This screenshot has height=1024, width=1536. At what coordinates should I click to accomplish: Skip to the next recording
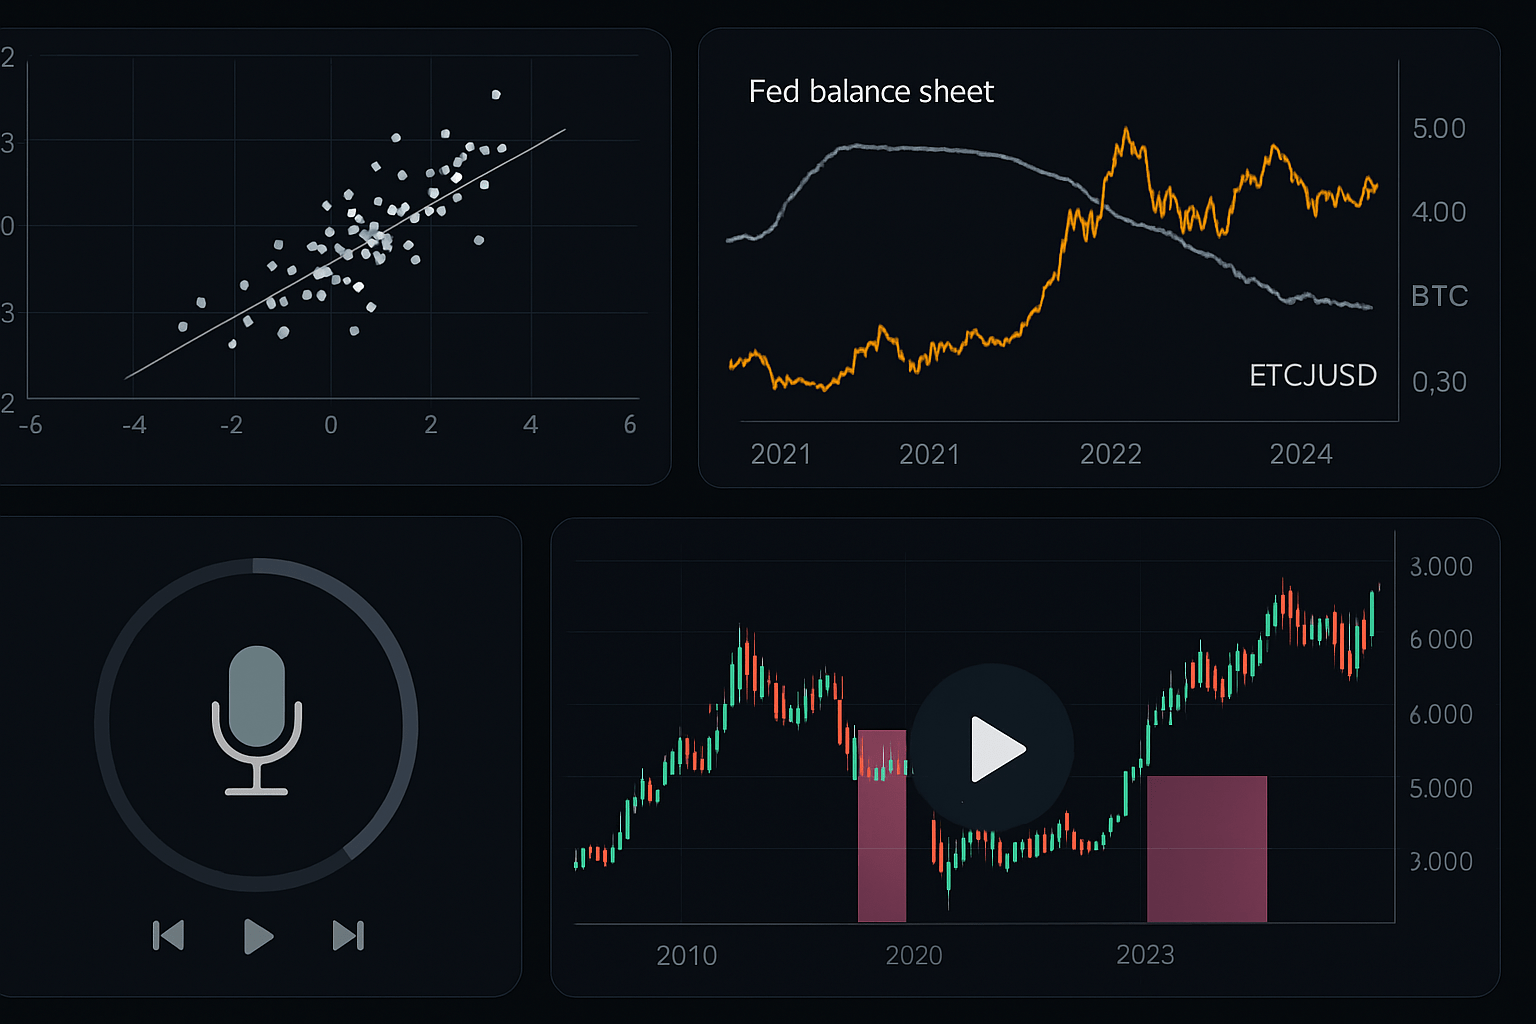coord(348,936)
